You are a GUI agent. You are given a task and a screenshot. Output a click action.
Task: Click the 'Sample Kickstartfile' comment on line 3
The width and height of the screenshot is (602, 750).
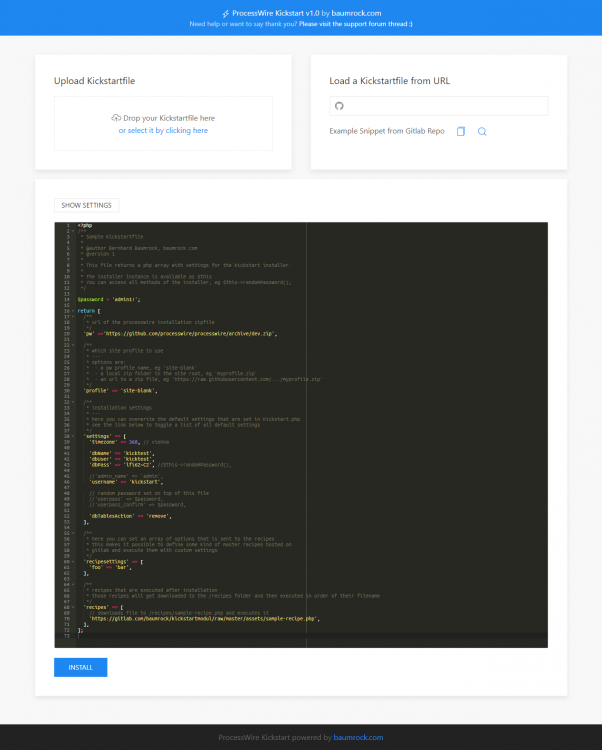(112, 237)
